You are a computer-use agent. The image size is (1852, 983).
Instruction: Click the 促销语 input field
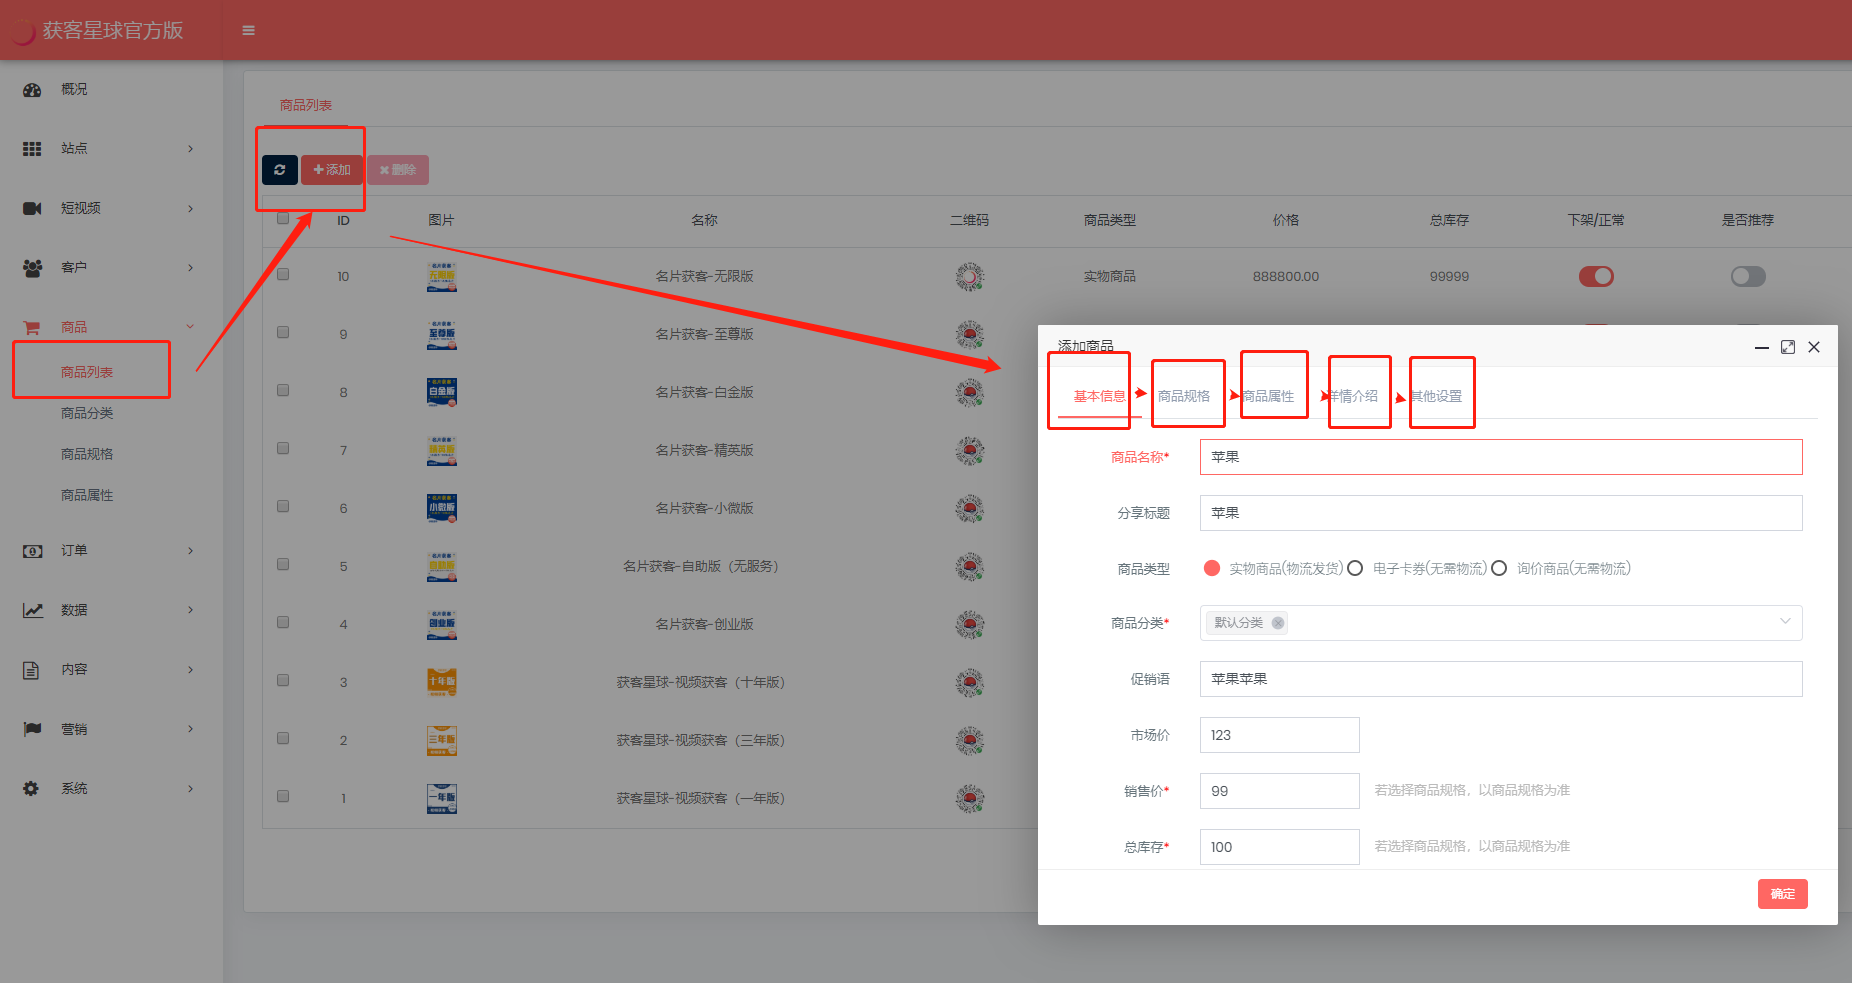tap(1500, 679)
